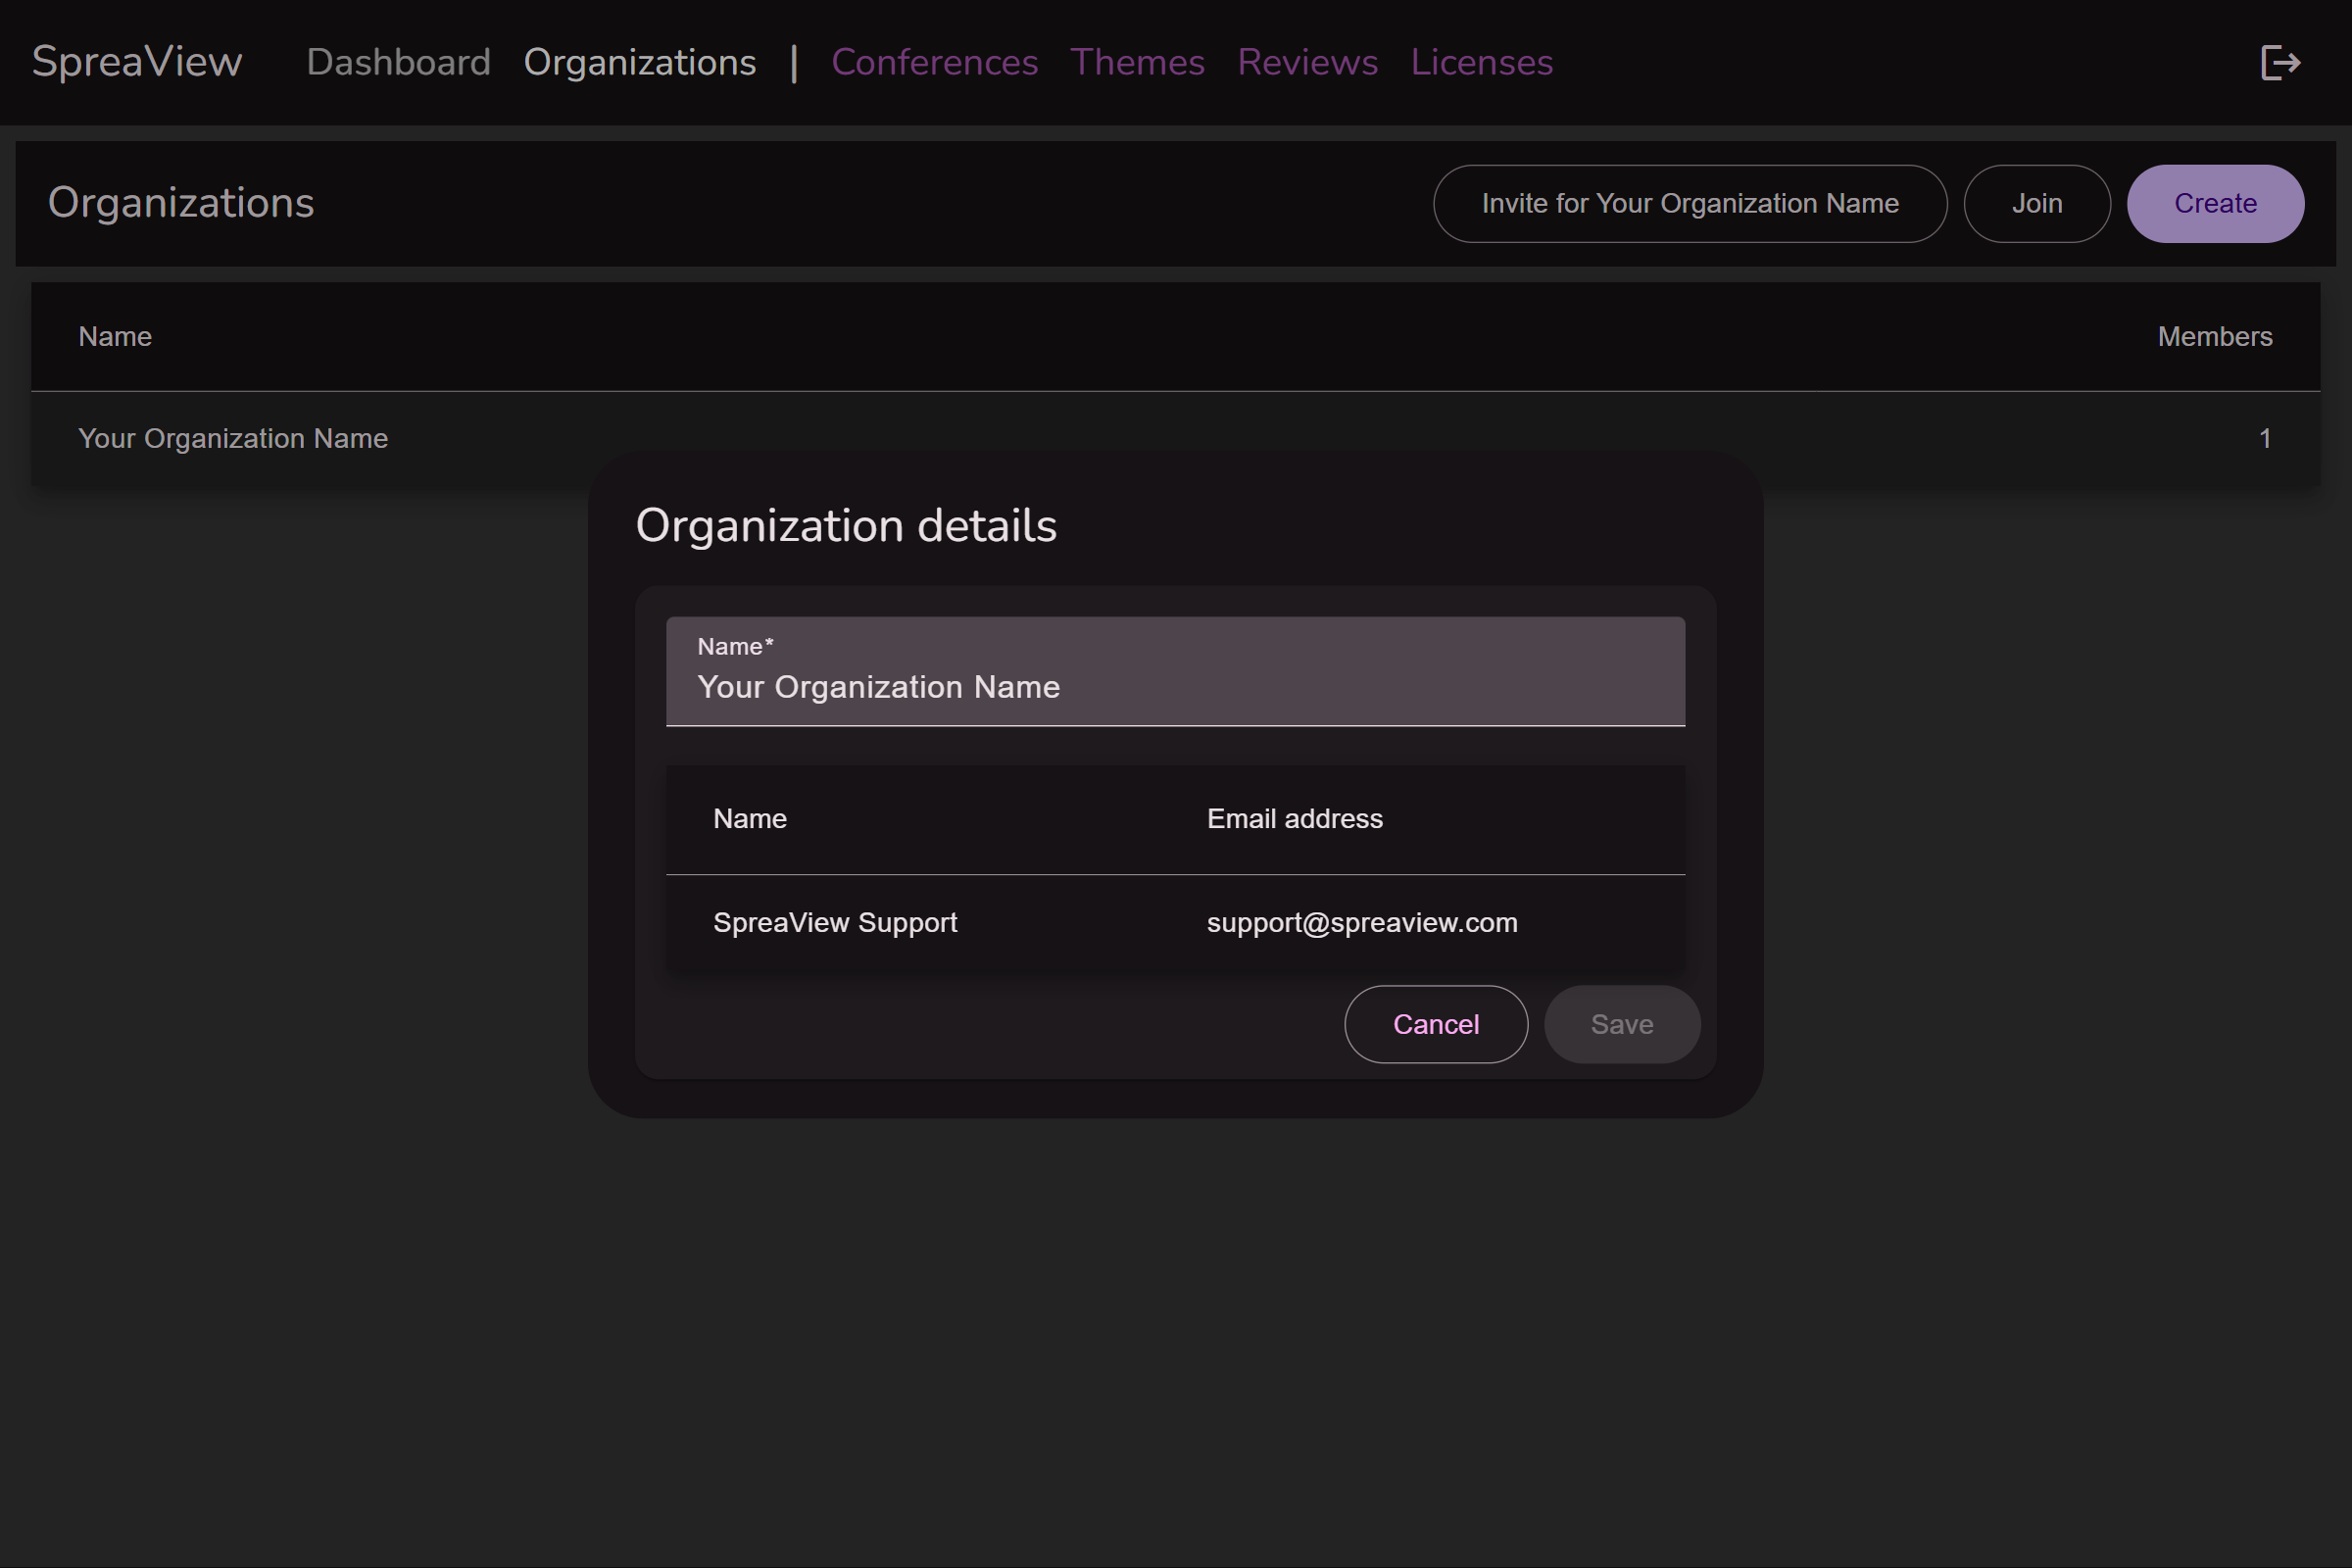Navigate to Themes
2352x1568 pixels.
pos(1137,62)
